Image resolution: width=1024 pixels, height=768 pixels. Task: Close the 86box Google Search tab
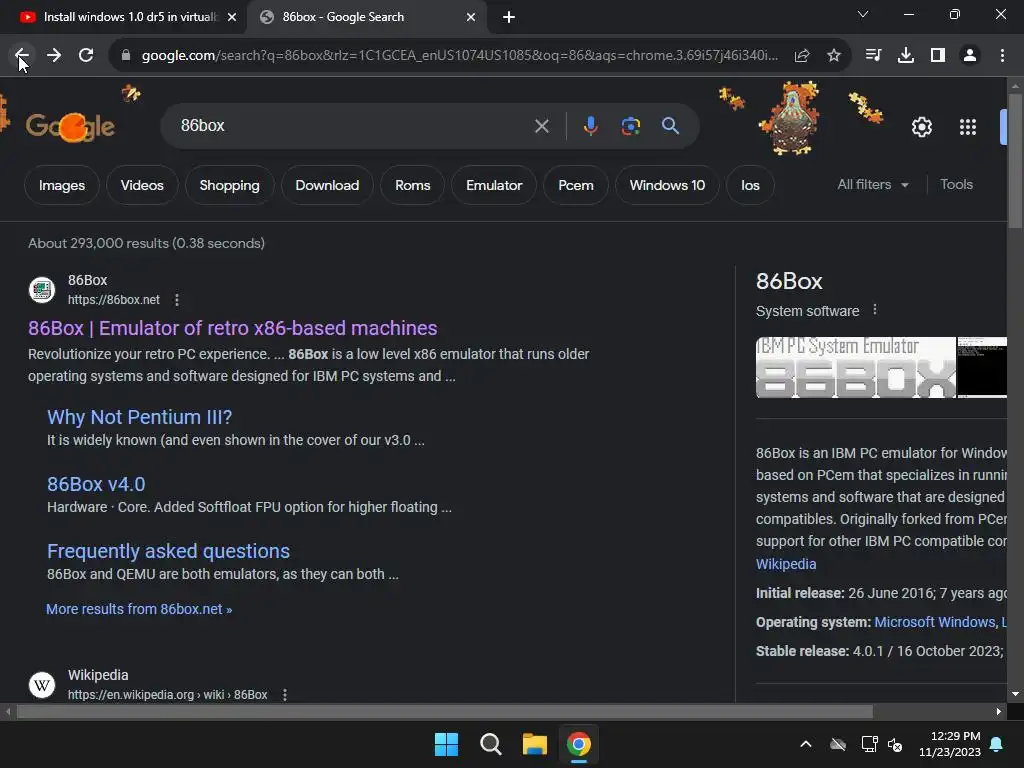pos(471,18)
